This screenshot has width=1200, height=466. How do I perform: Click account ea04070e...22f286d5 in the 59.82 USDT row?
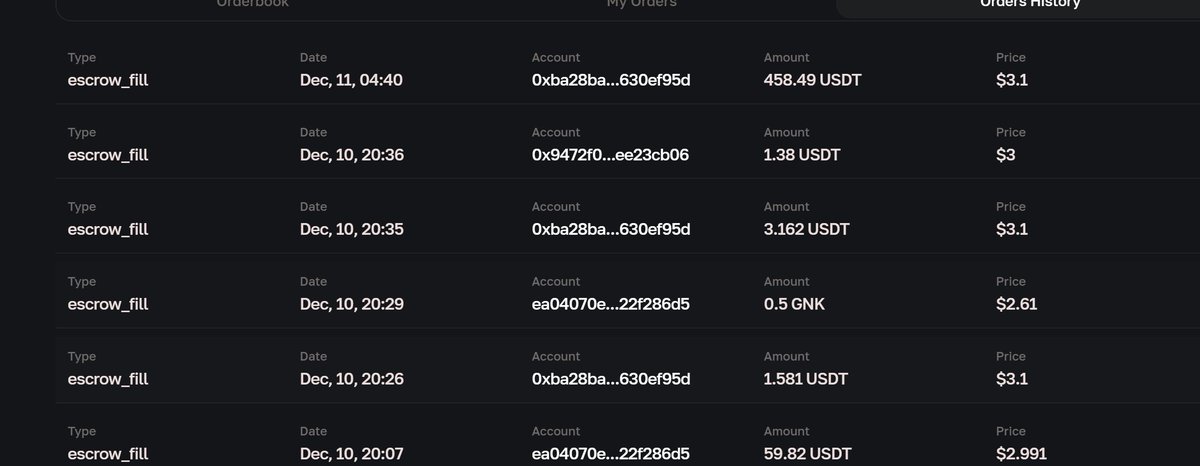pyautogui.click(x=611, y=454)
